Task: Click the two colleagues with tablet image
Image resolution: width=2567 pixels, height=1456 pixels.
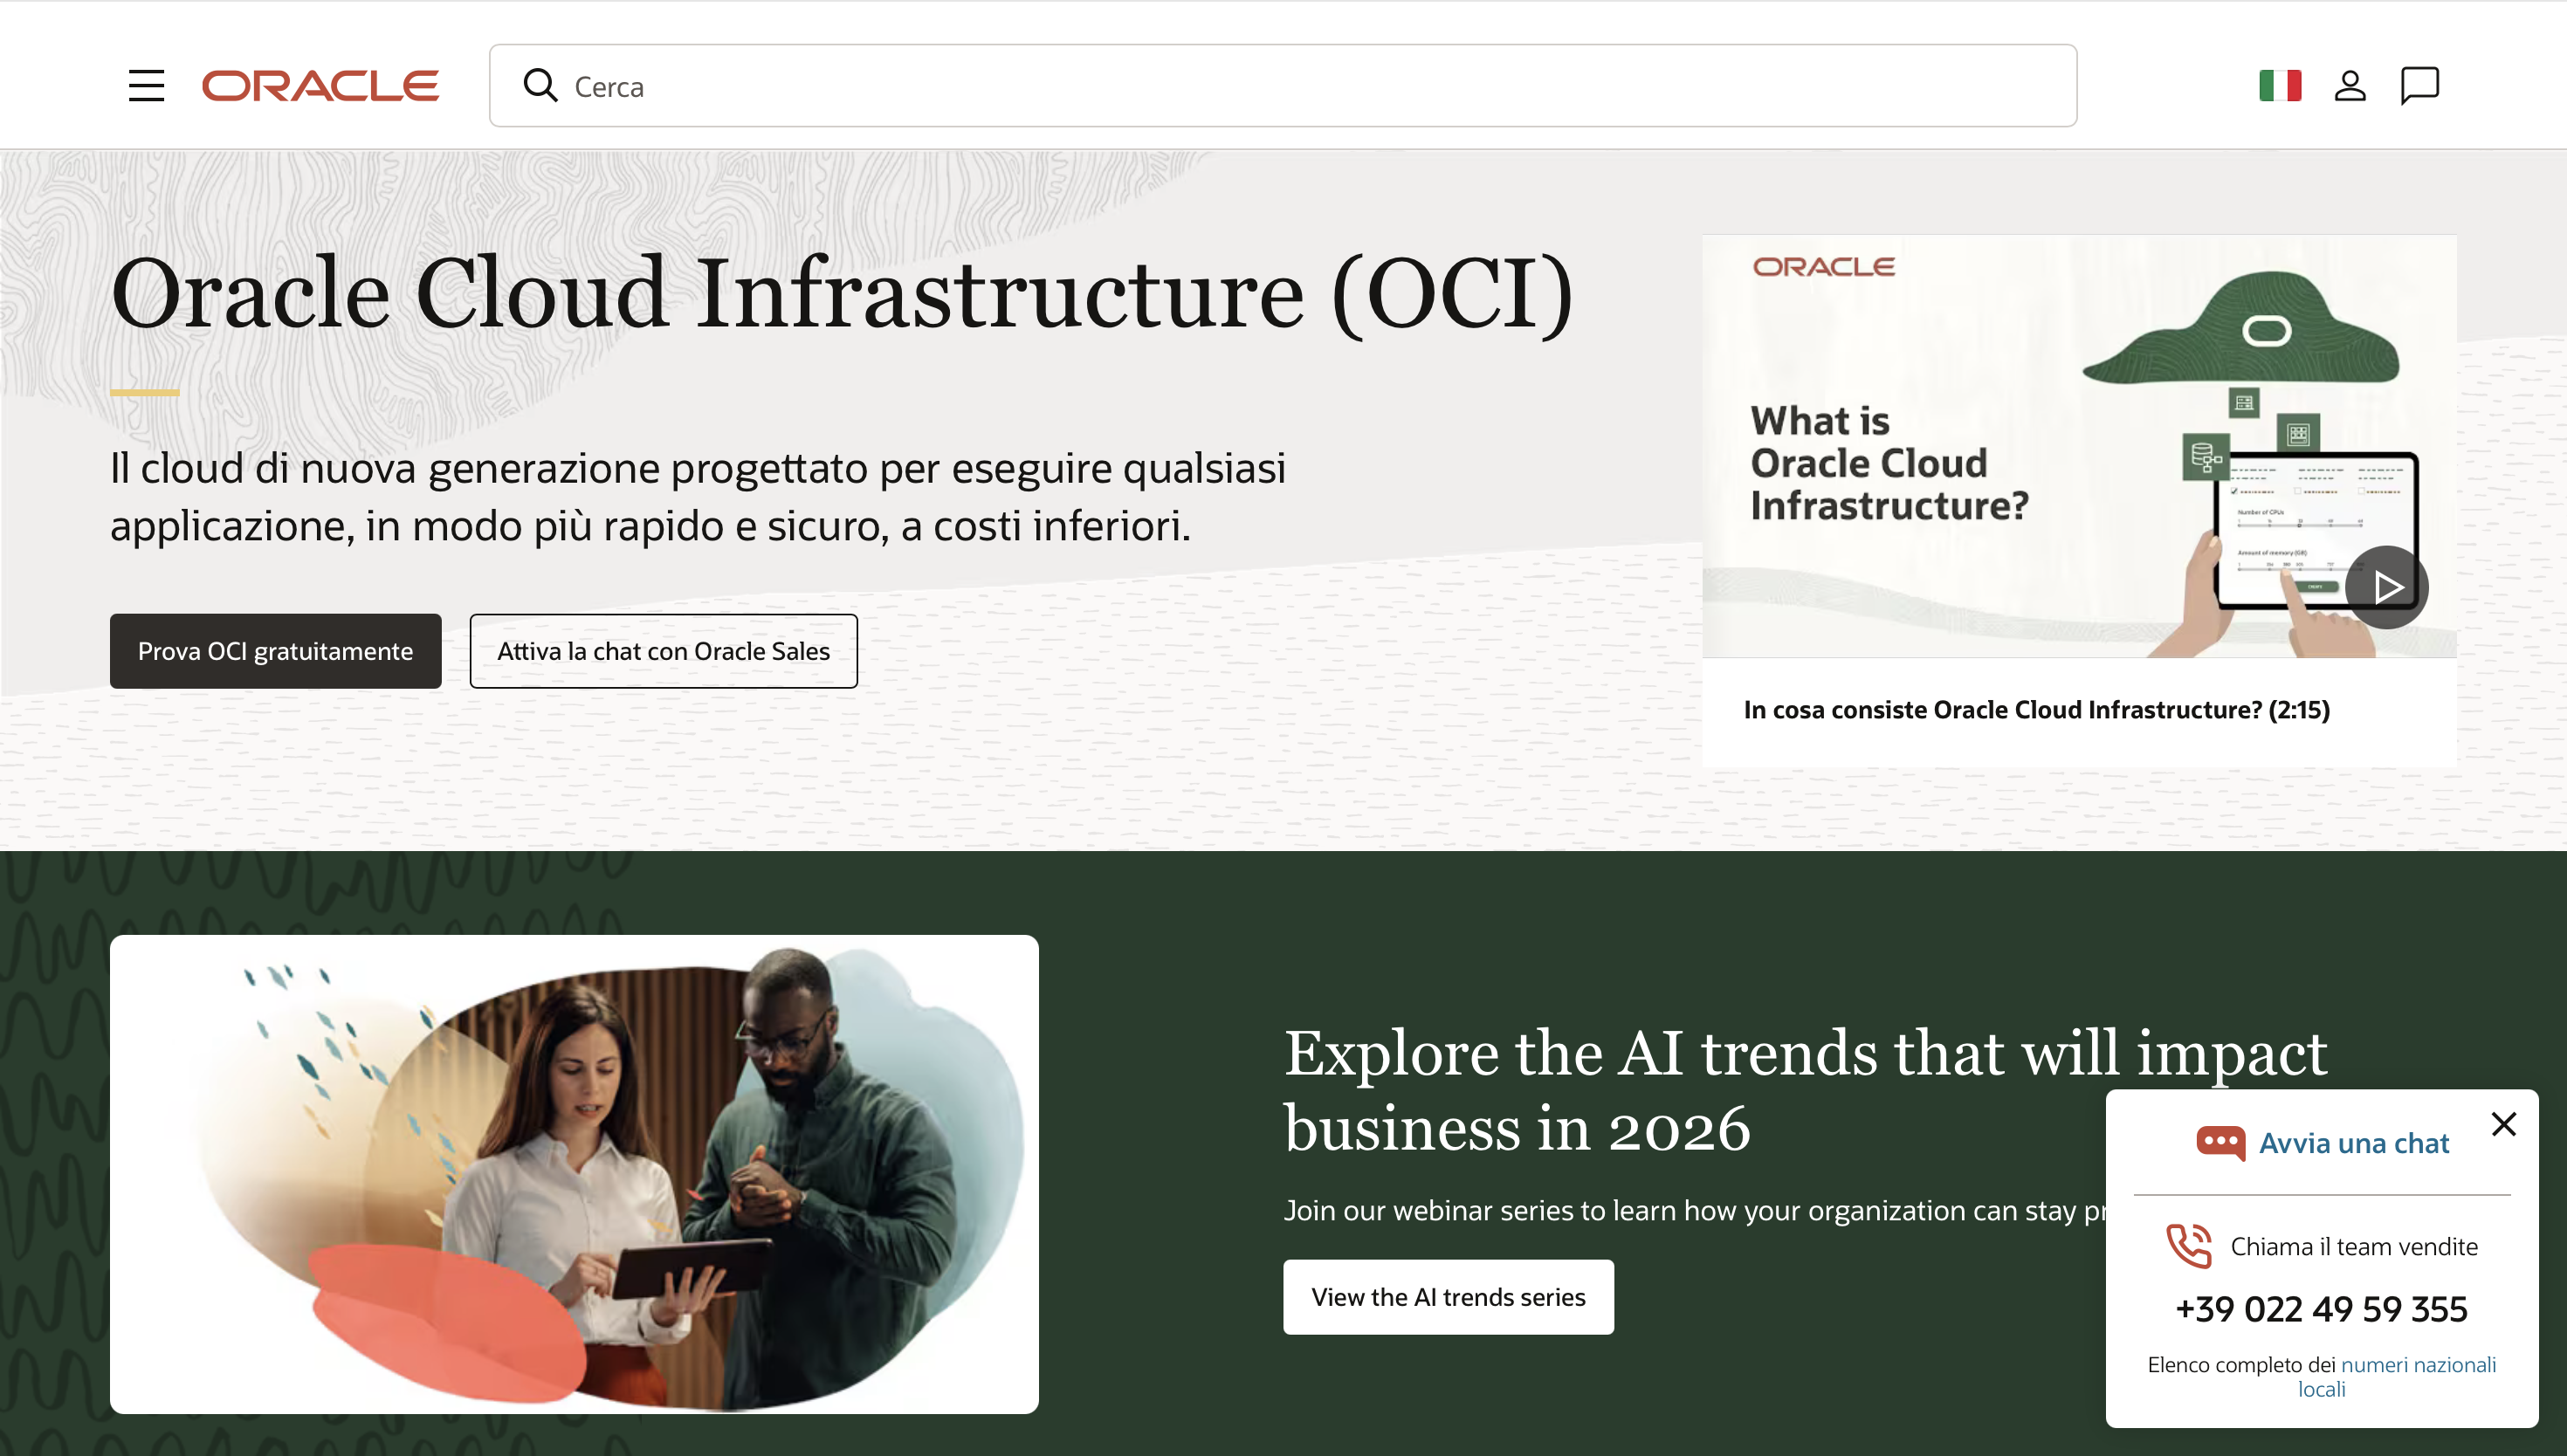Action: click(x=574, y=1174)
